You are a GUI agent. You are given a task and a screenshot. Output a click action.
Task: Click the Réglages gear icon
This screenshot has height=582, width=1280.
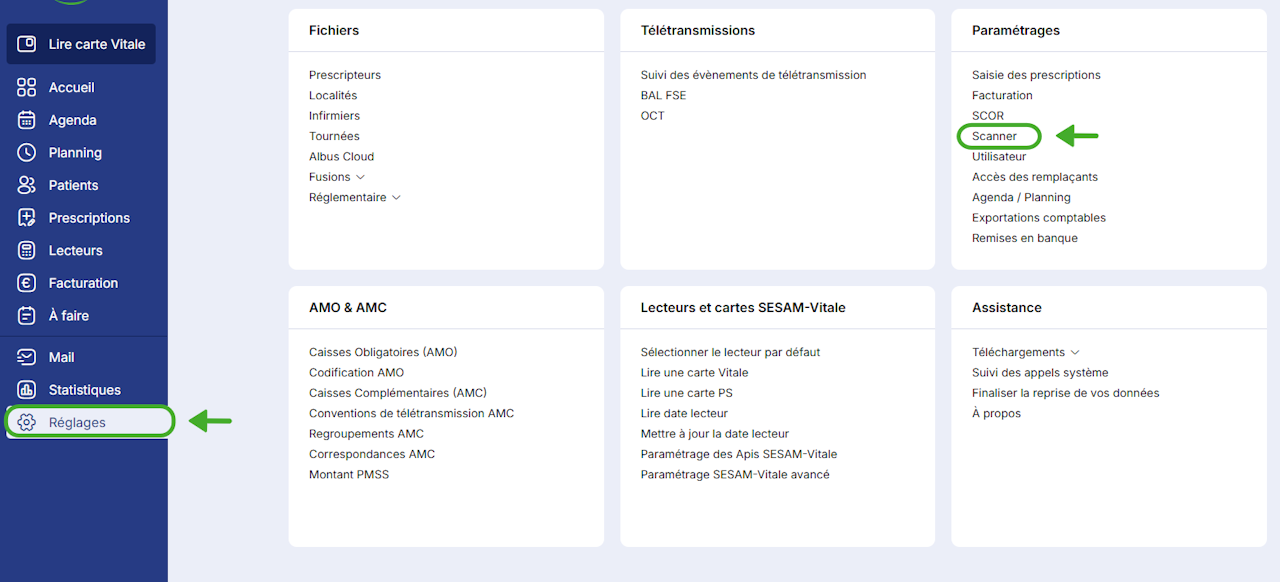click(27, 422)
